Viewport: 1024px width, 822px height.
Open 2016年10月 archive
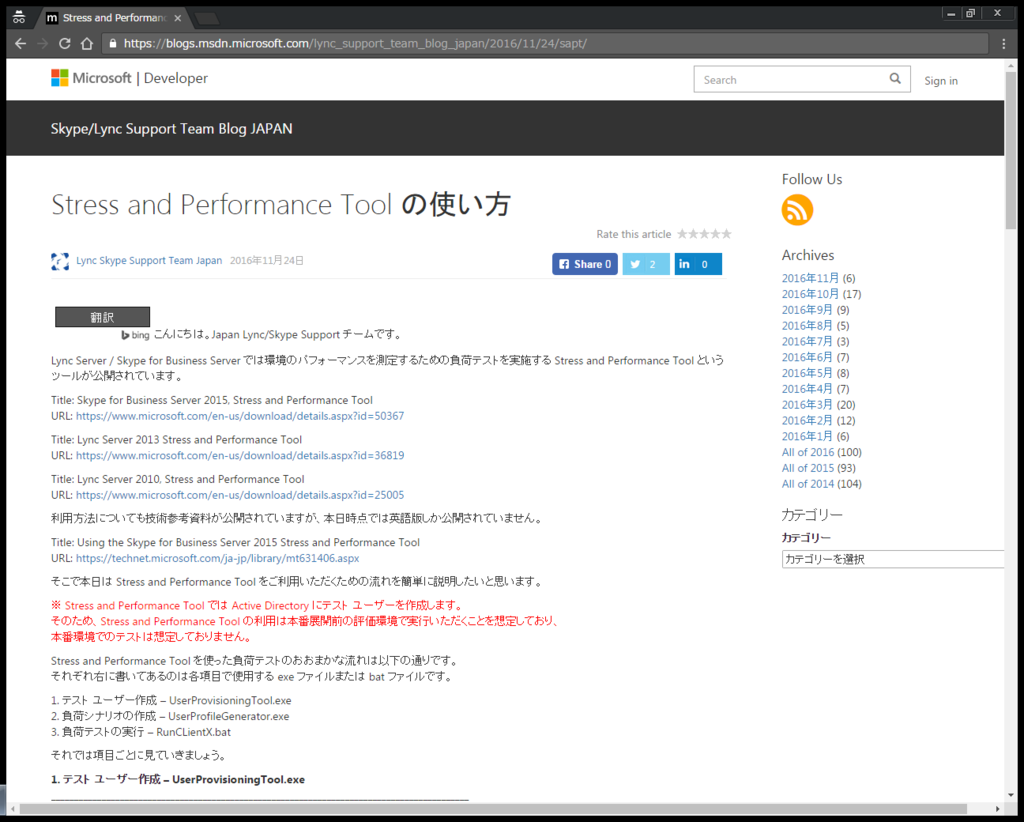810,294
